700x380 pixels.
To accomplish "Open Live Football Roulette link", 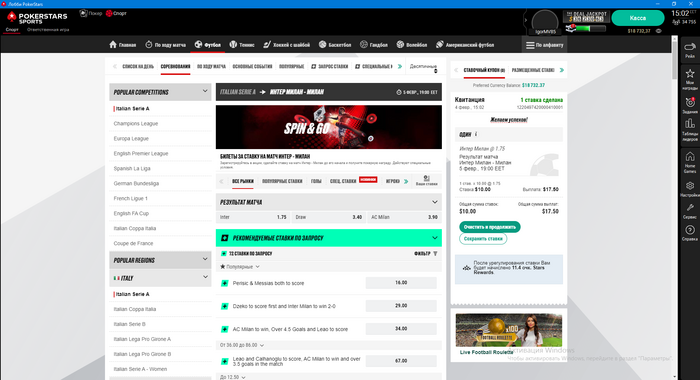I will (x=486, y=352).
